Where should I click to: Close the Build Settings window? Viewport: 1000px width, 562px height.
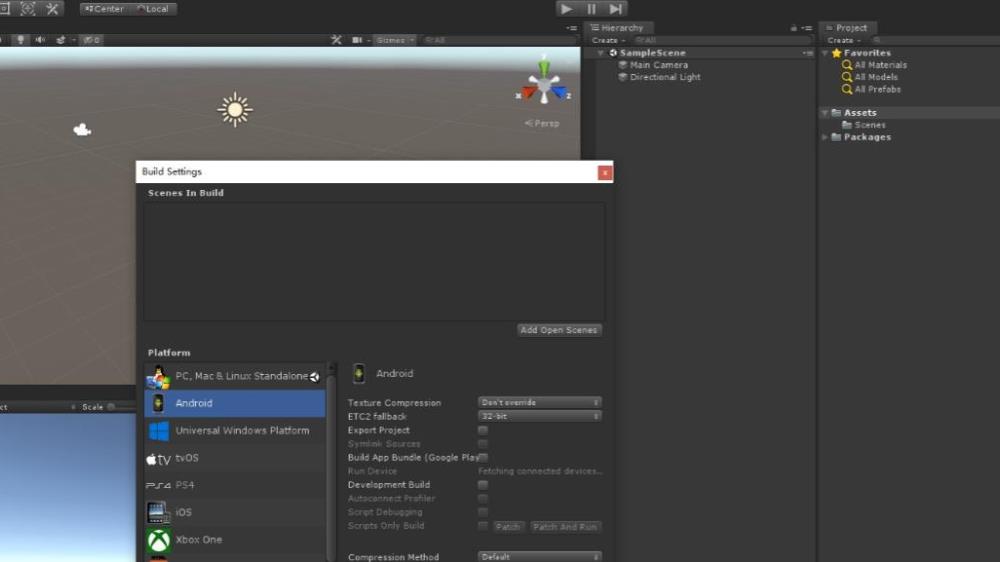coord(605,172)
